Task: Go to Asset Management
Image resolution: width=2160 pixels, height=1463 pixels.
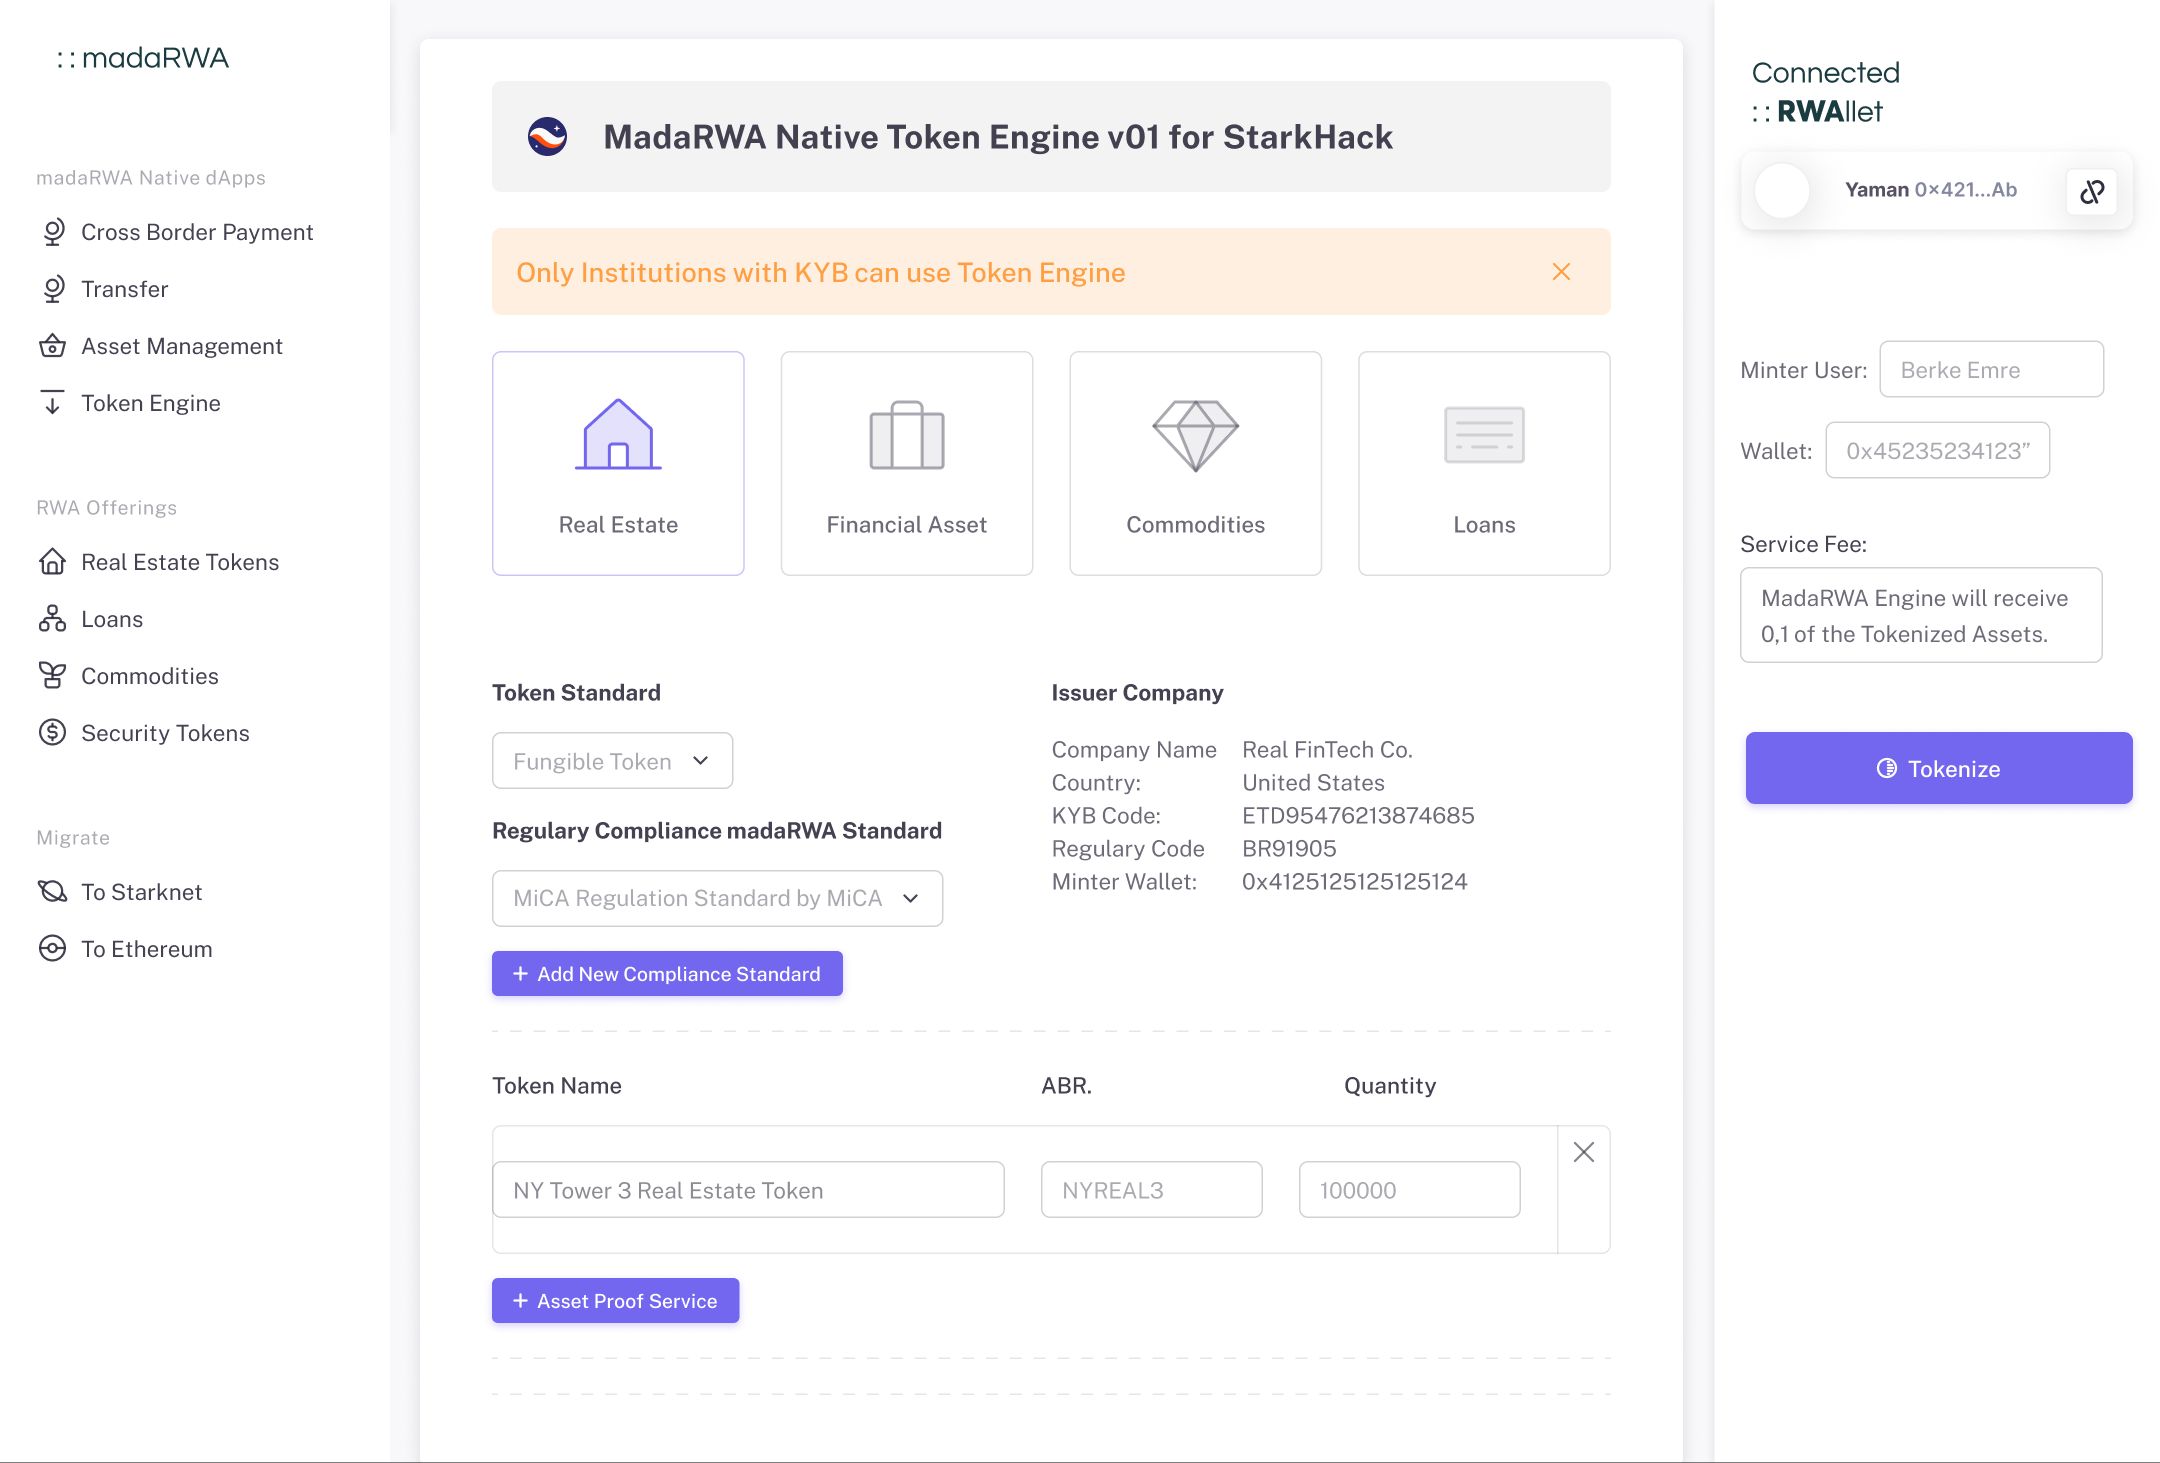Action: (x=160, y=346)
